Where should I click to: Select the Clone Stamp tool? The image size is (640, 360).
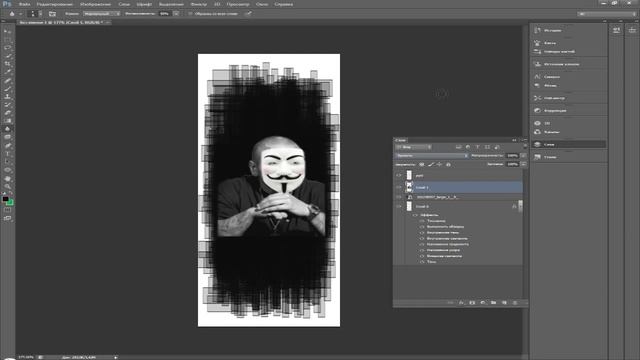[7, 97]
